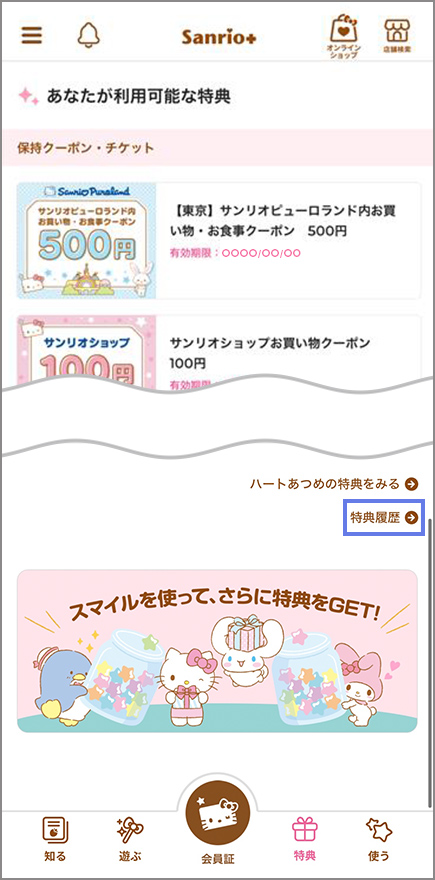Open the Puroland 500円 coupon thumbnail
435x880 pixels.
point(86,241)
